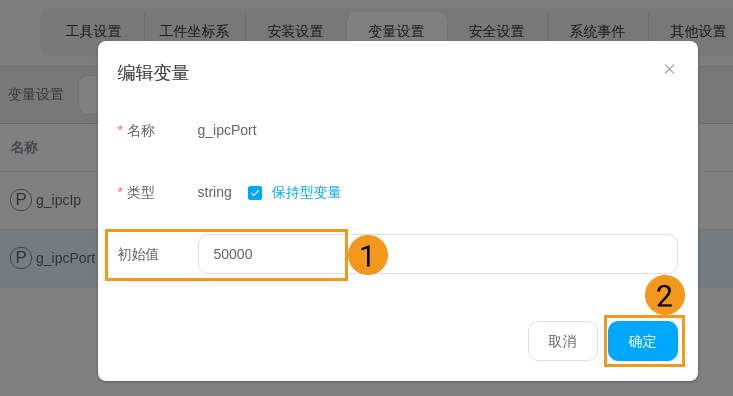This screenshot has width=733, height=396.
Task: Click the g_ipcPort name value in dialog
Action: click(227, 130)
